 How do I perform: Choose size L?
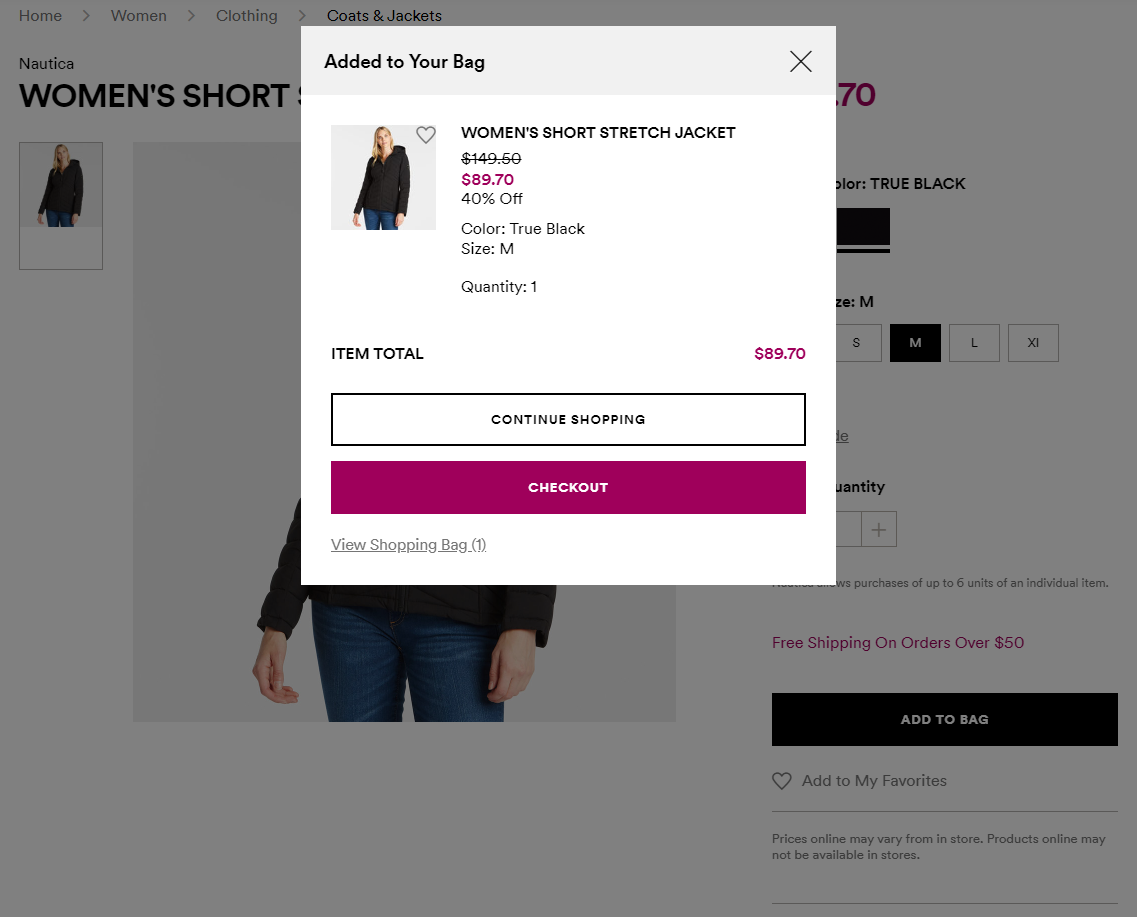(974, 343)
